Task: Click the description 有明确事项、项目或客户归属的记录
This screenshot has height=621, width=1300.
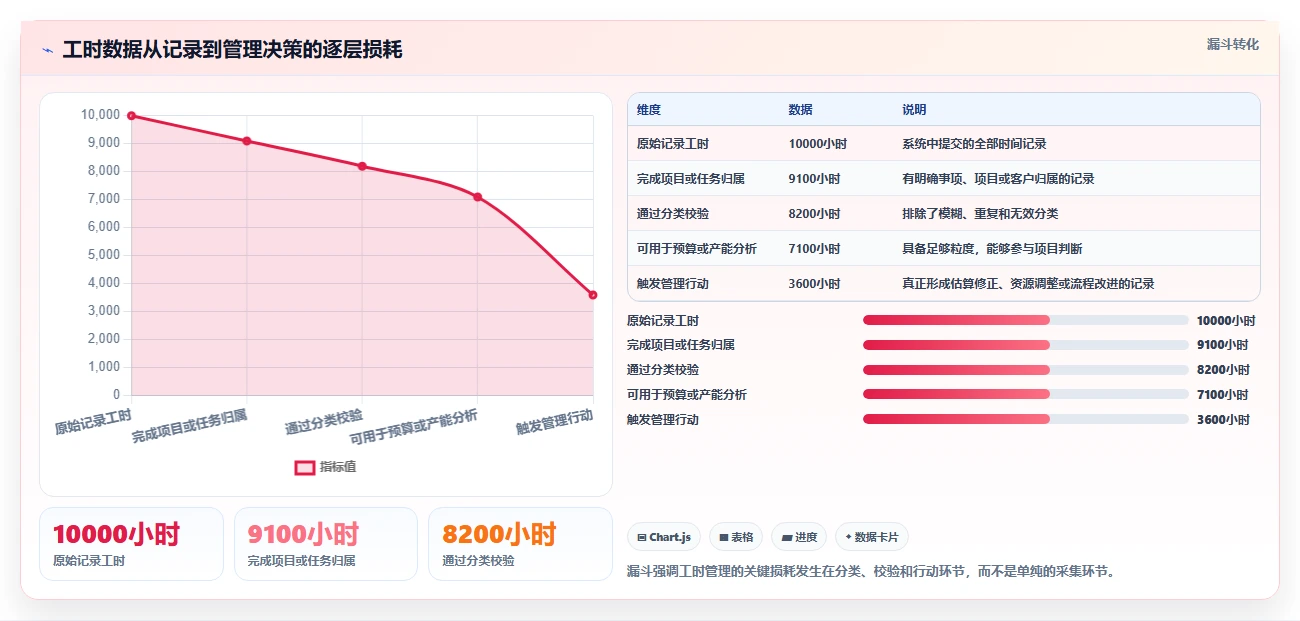Action: (x=998, y=179)
